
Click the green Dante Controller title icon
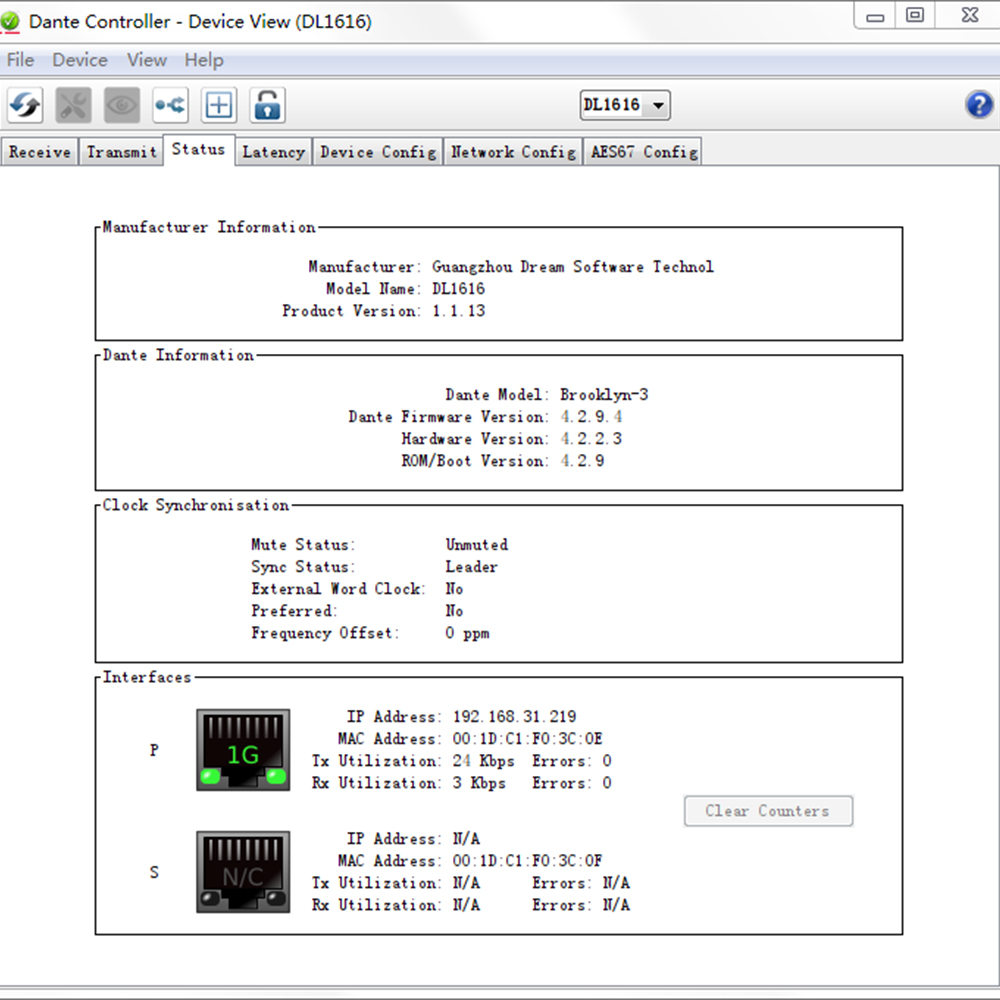click(10, 22)
